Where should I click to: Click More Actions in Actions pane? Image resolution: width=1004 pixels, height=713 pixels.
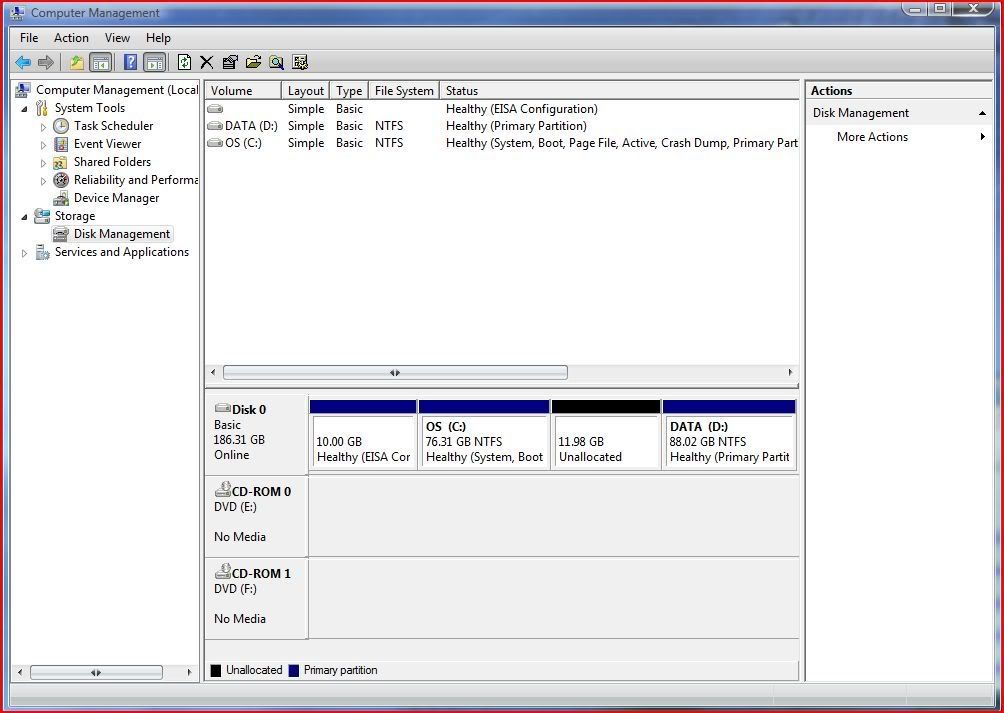872,136
